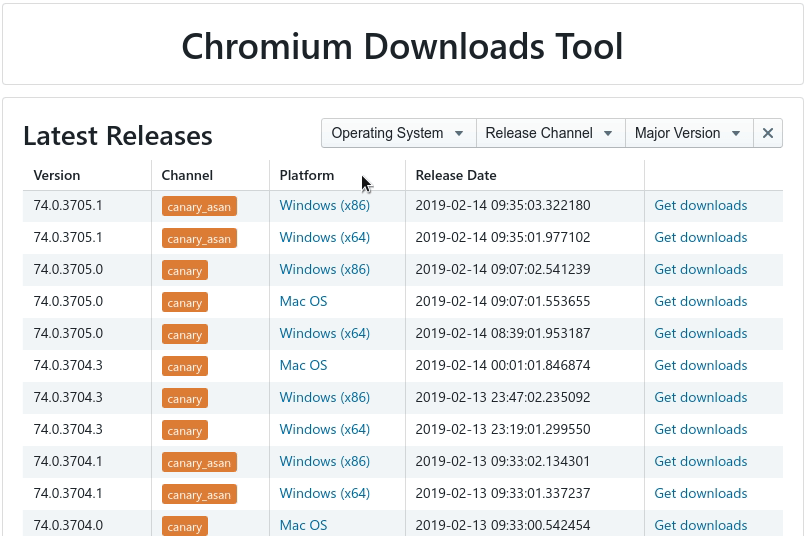The image size is (810, 536).
Task: Get downloads for 74.0.3704.1 Windows (x86)
Action: point(700,462)
